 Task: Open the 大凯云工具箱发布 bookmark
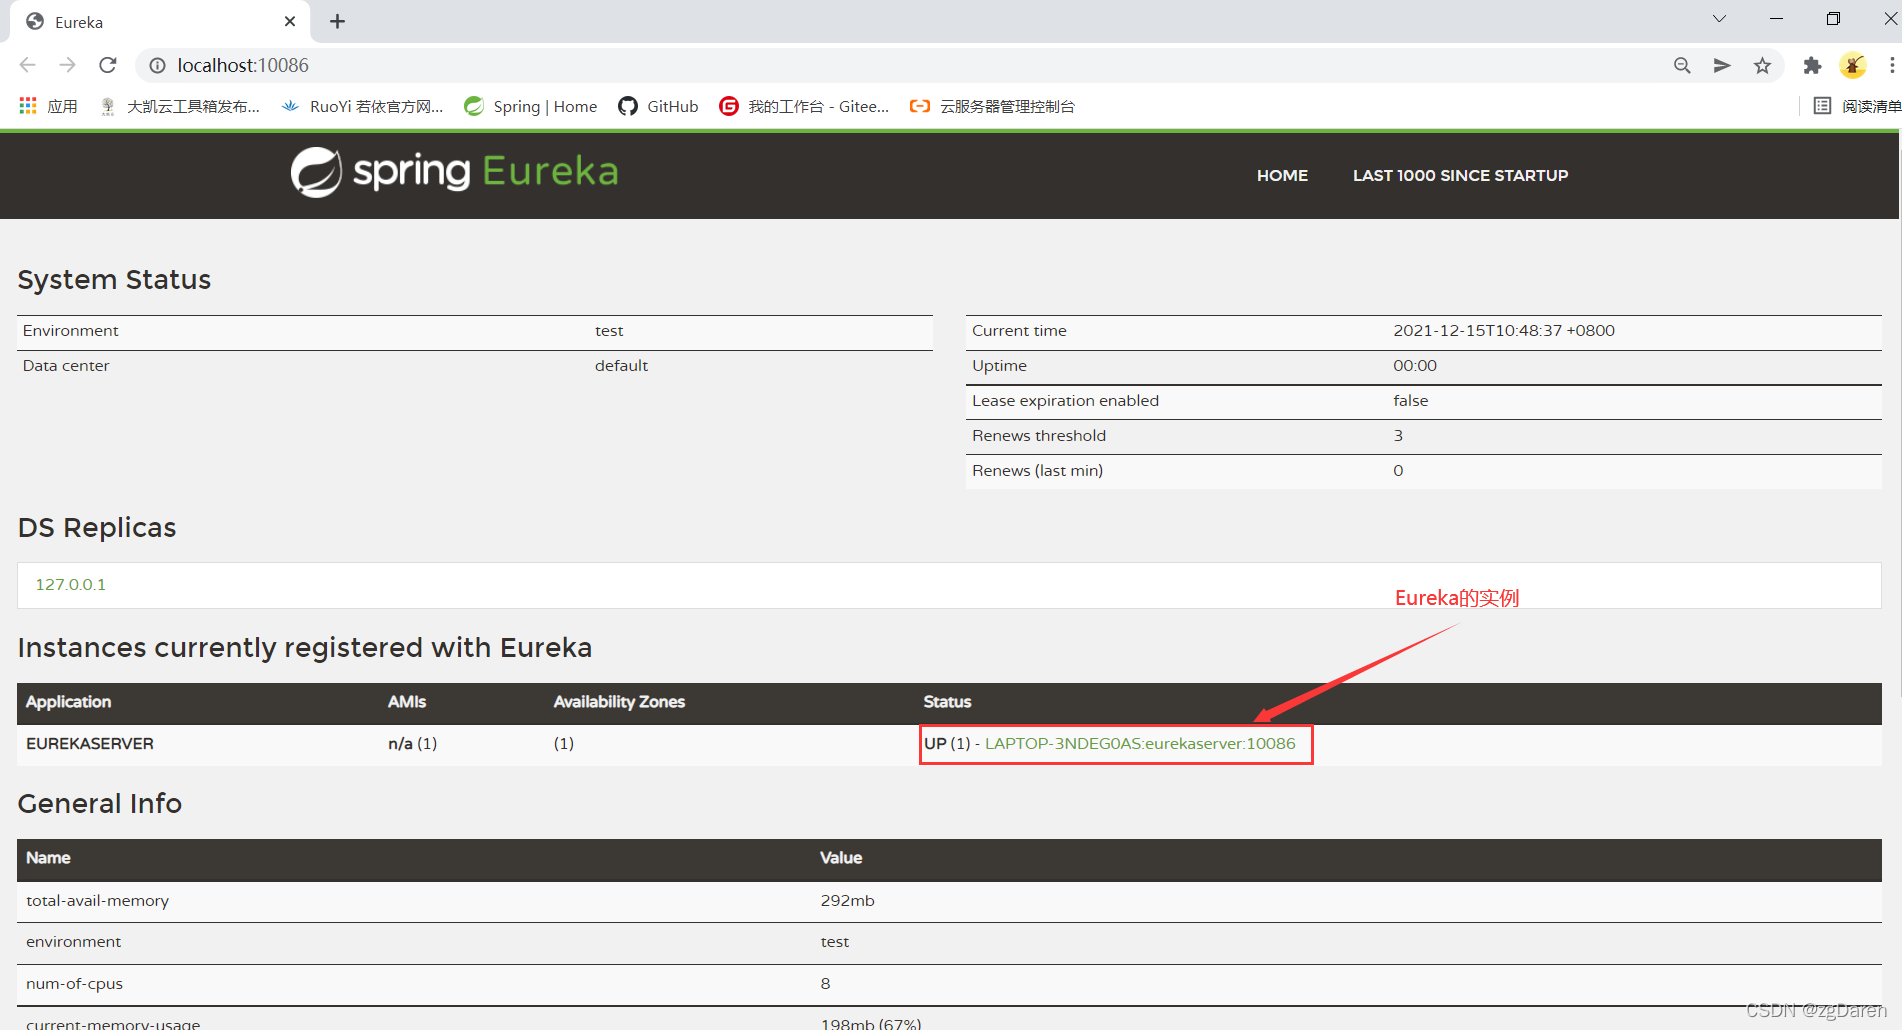[x=180, y=106]
